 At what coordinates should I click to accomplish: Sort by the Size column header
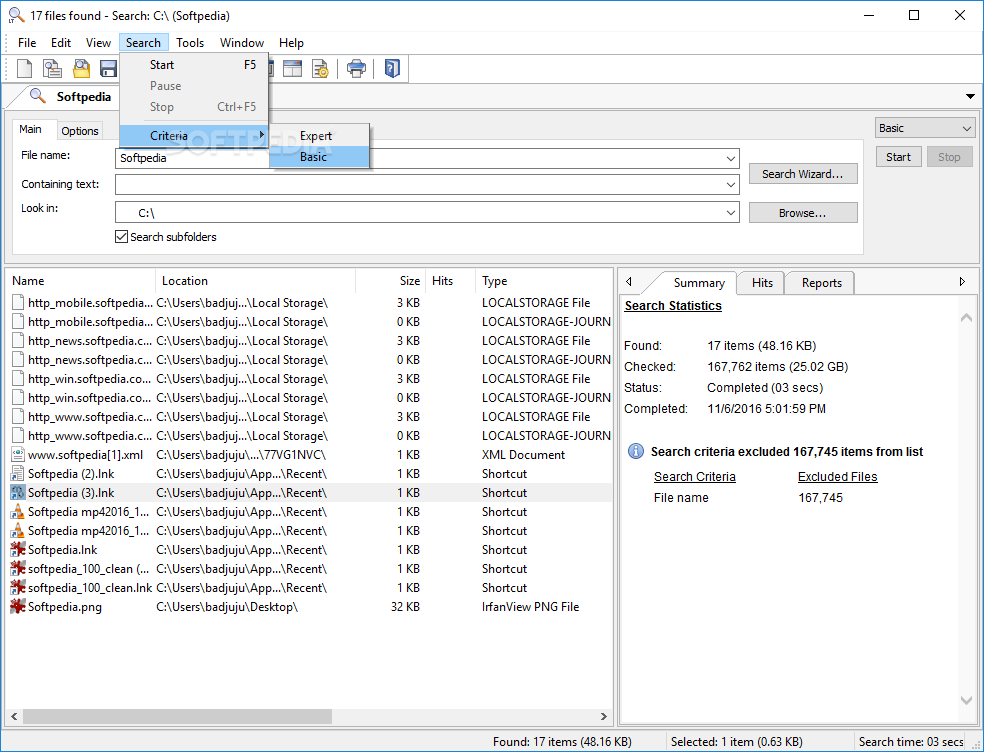pyautogui.click(x=390, y=281)
